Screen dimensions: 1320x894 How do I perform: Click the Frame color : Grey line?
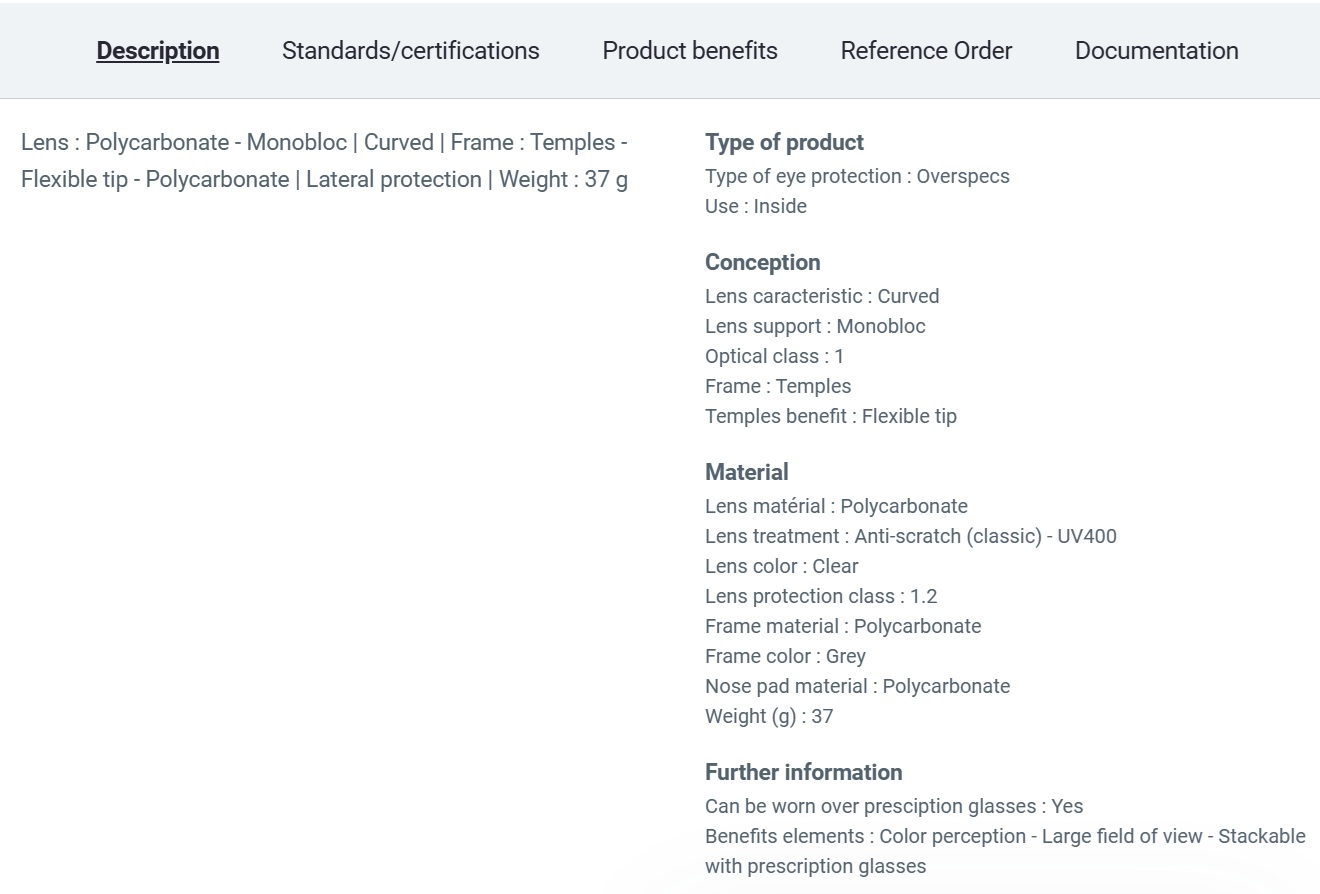pyautogui.click(x=785, y=656)
